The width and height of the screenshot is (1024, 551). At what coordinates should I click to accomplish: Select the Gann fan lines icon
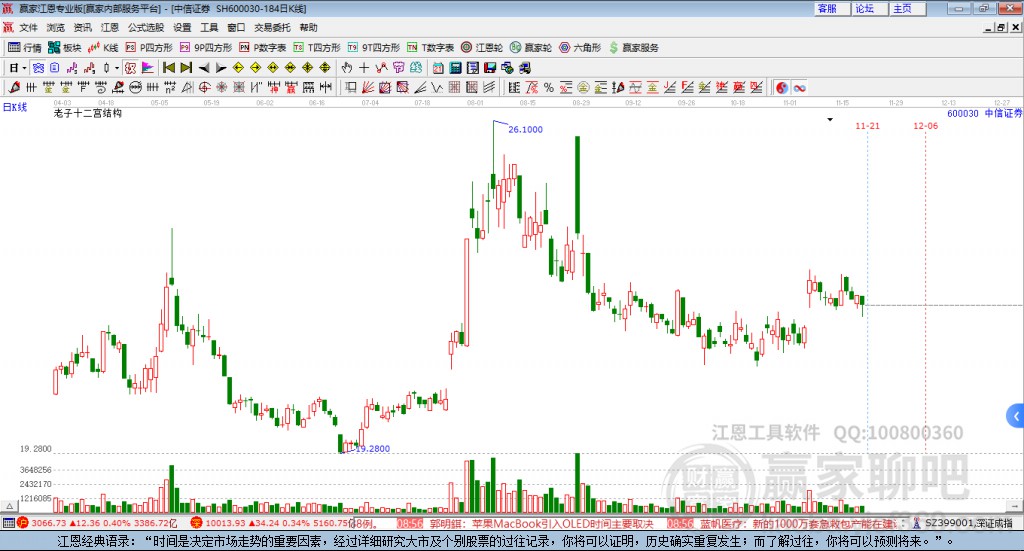point(368,87)
